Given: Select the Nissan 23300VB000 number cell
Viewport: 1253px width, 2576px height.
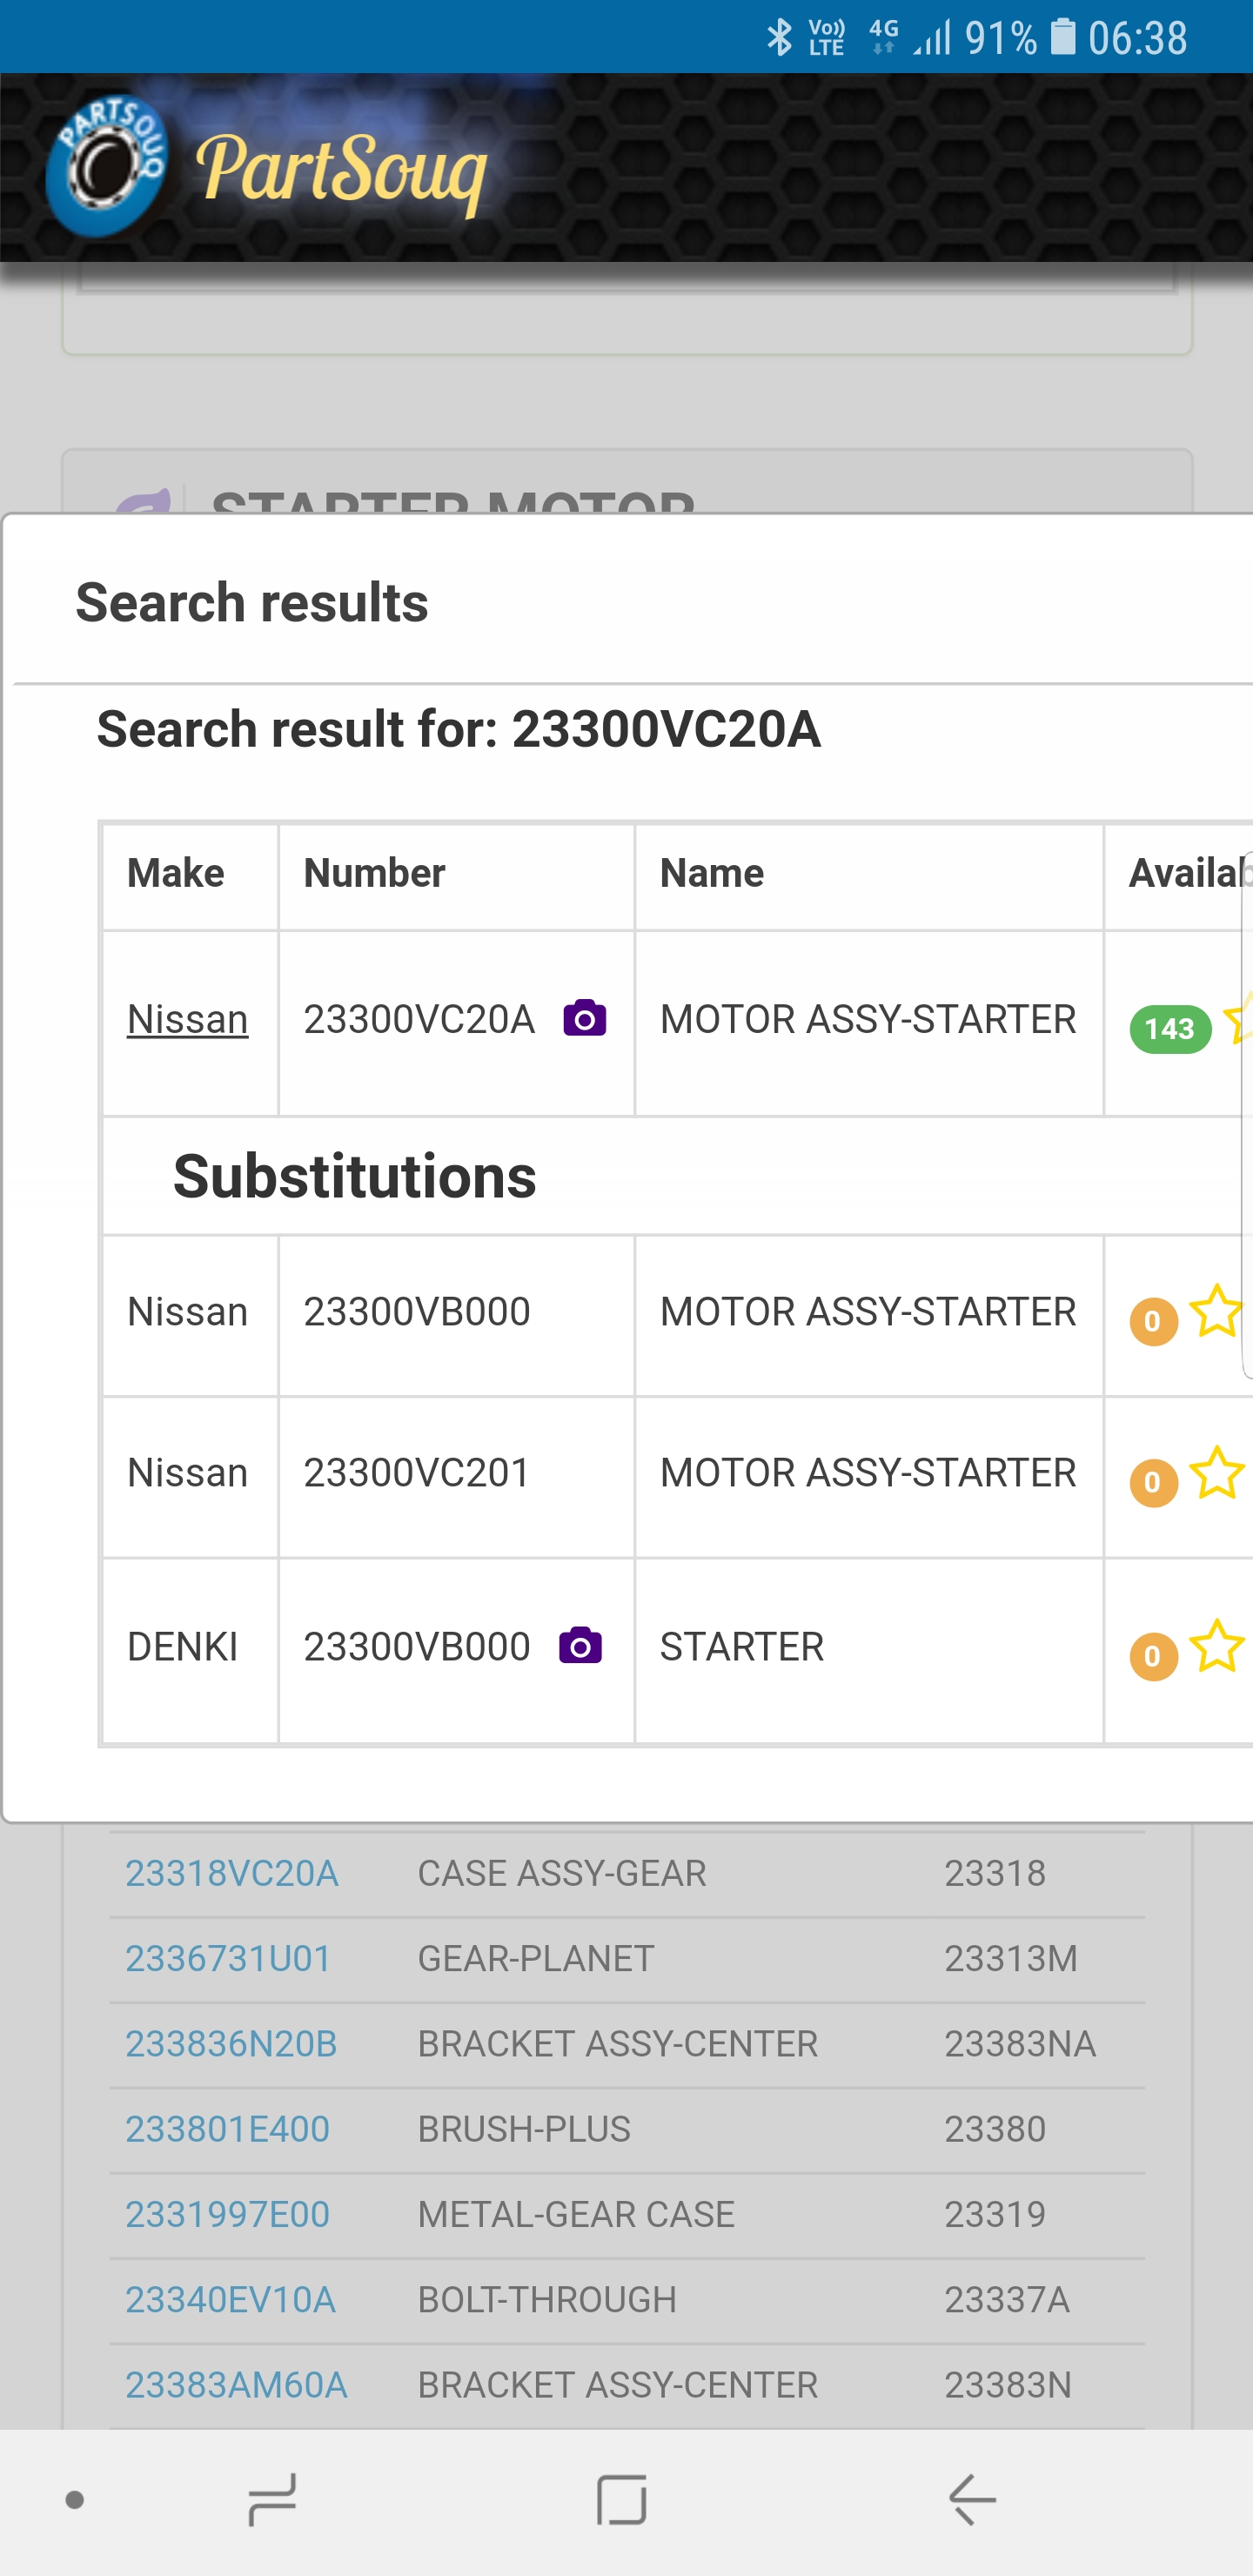Looking at the screenshot, I should (456, 1316).
